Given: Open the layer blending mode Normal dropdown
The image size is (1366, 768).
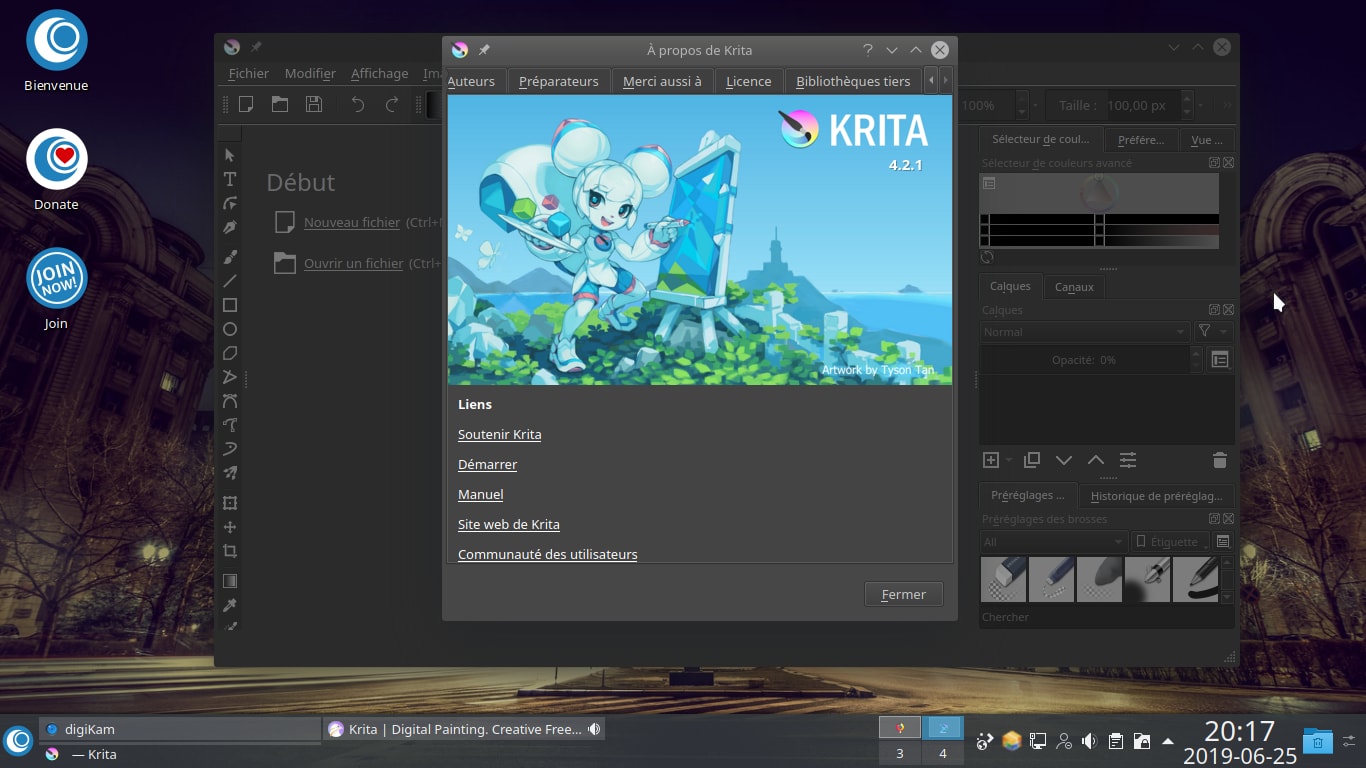Looking at the screenshot, I should (x=1084, y=332).
